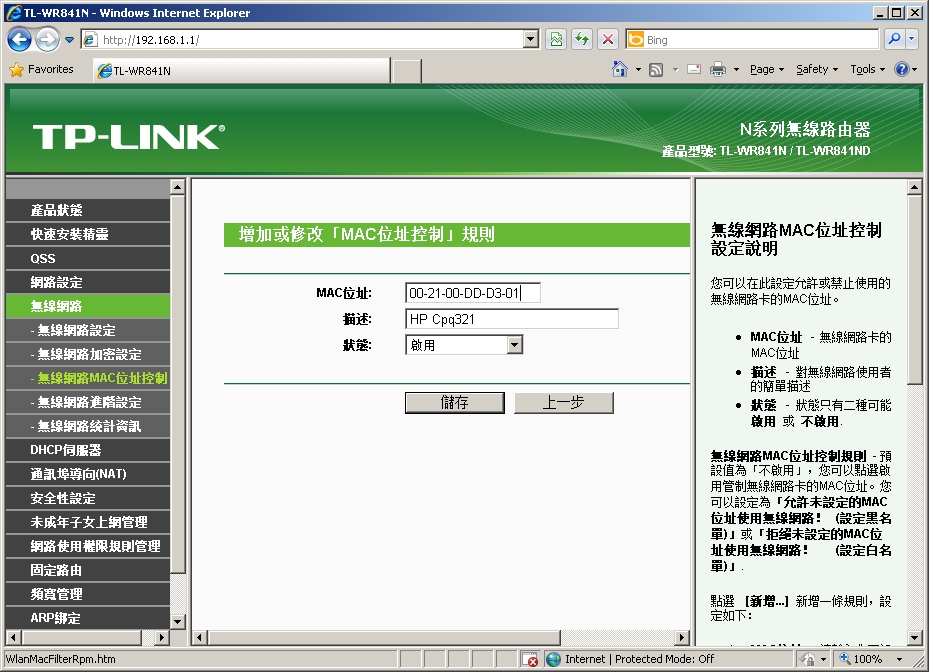The height and width of the screenshot is (672, 929).
Task: Open 無線網路進階設定 submenu link
Action: [88, 402]
